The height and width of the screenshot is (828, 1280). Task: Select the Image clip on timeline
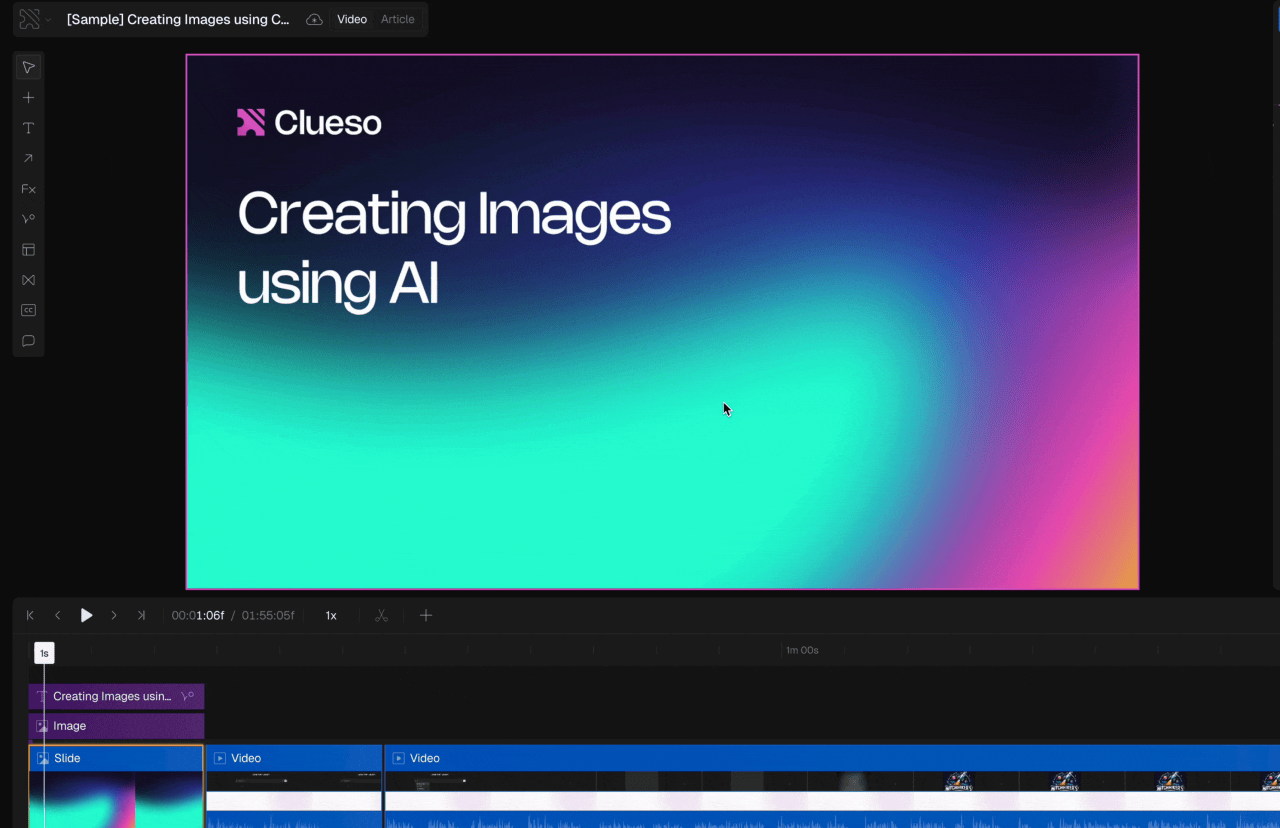click(116, 726)
